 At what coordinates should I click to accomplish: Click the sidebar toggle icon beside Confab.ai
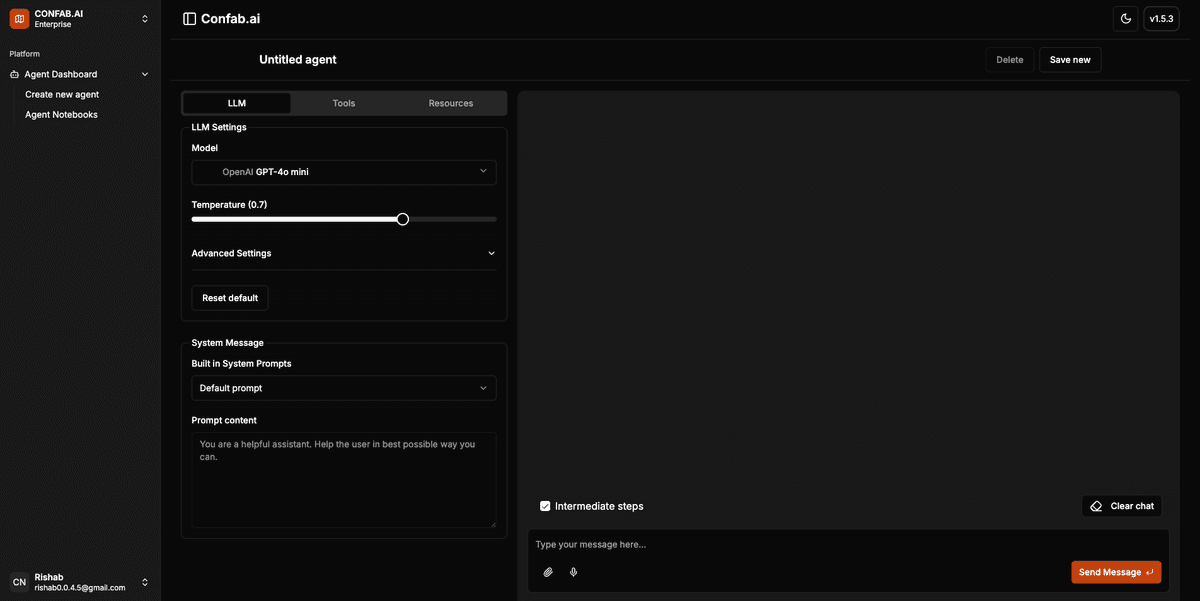coord(190,19)
